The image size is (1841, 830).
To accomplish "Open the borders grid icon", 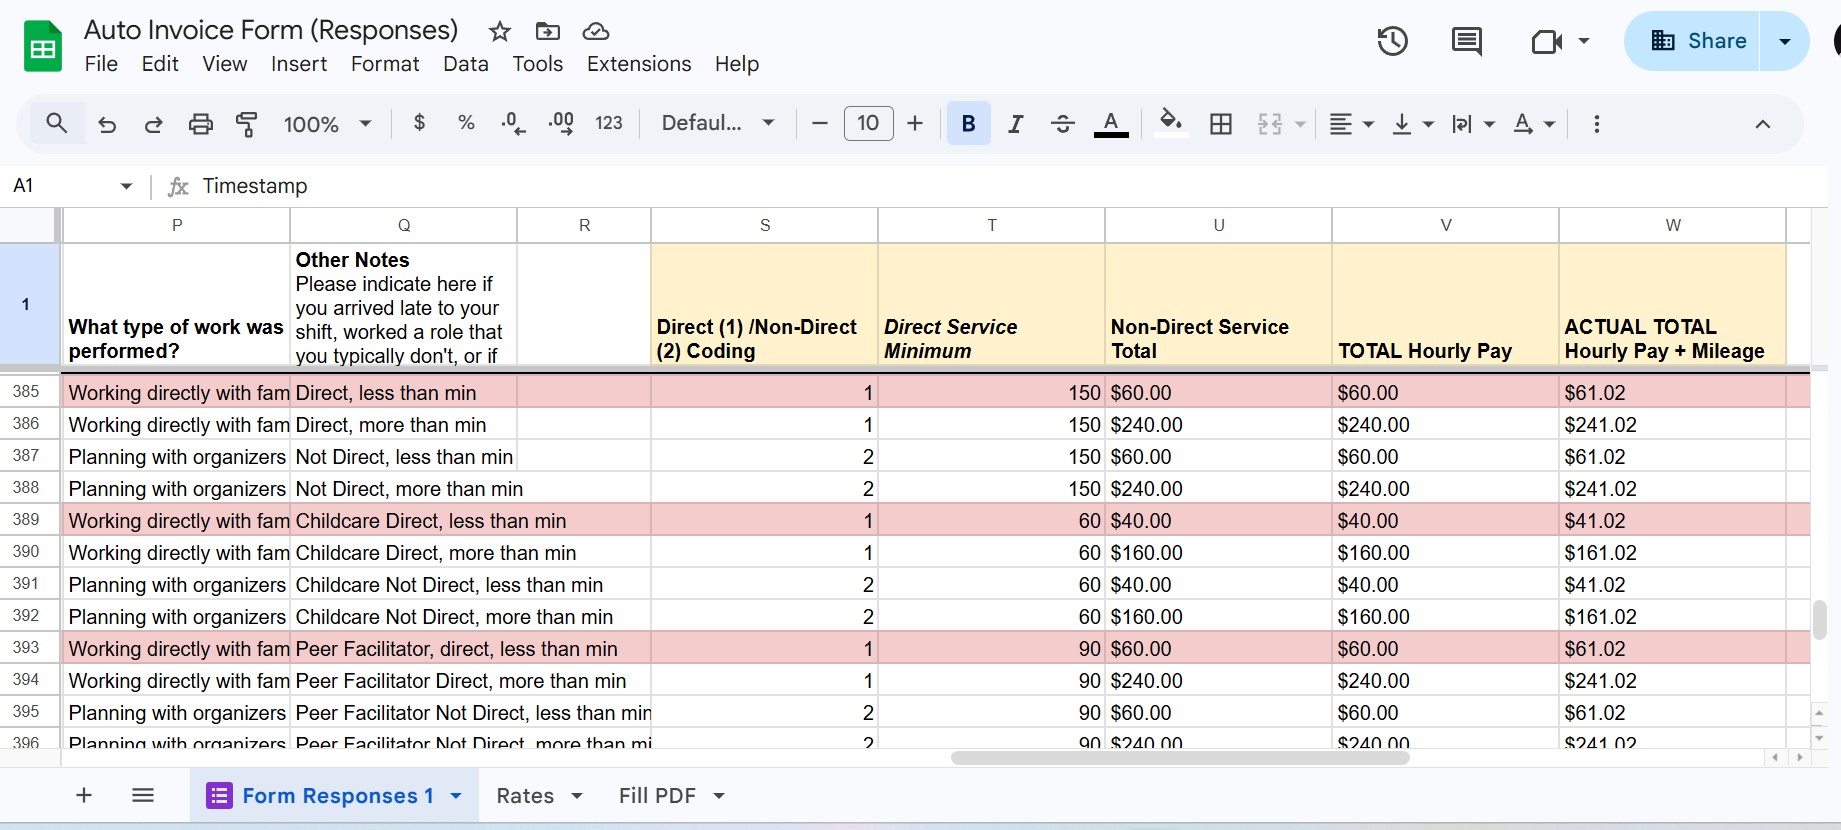I will tap(1221, 124).
